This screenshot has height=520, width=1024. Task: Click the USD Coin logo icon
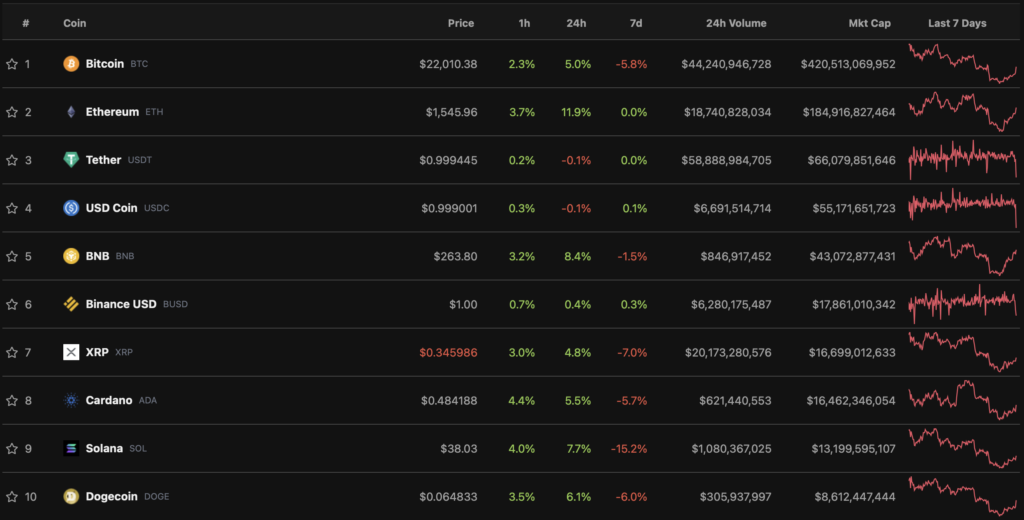[x=71, y=208]
